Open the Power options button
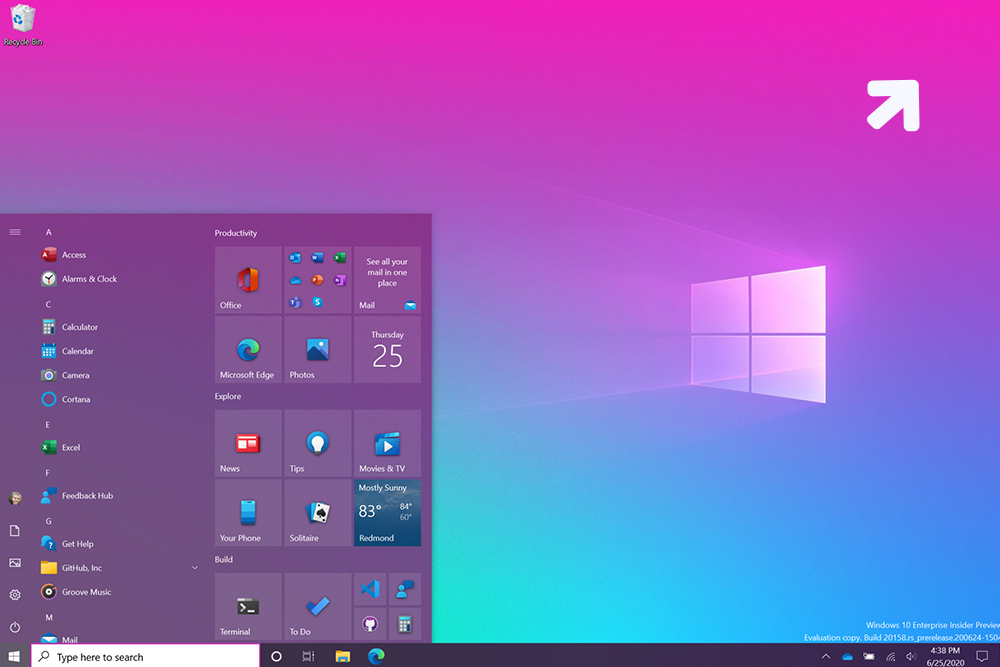Screen dimensions: 1000x667 15,627
